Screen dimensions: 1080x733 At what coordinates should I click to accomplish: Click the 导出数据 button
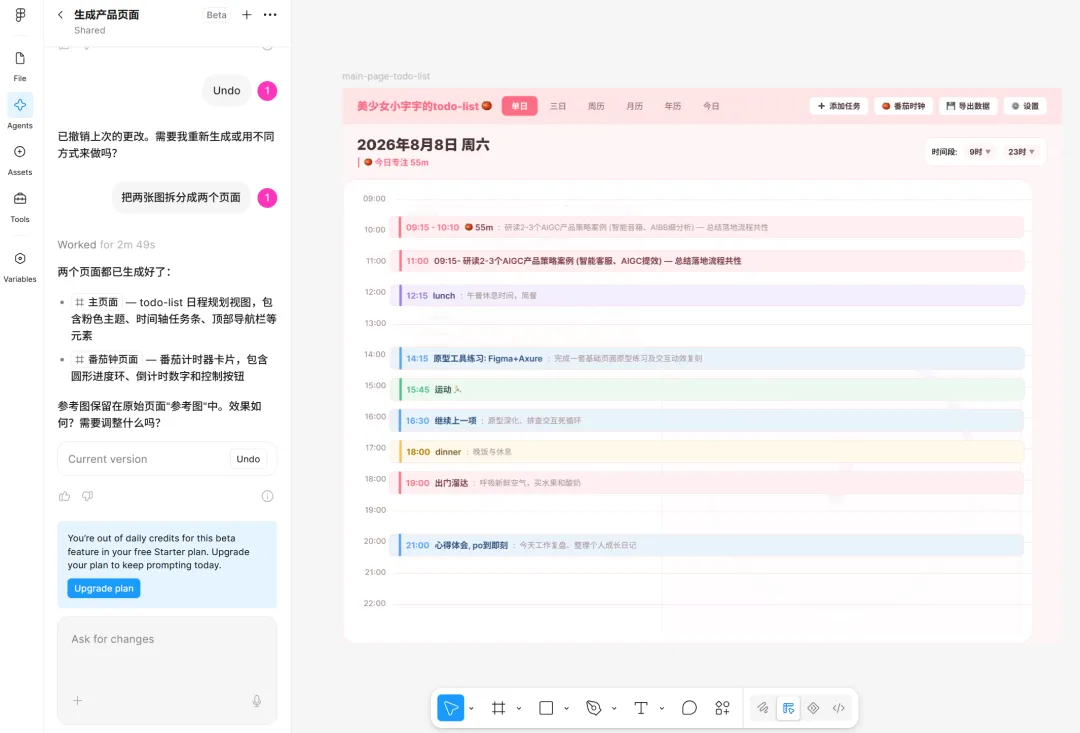(x=968, y=106)
